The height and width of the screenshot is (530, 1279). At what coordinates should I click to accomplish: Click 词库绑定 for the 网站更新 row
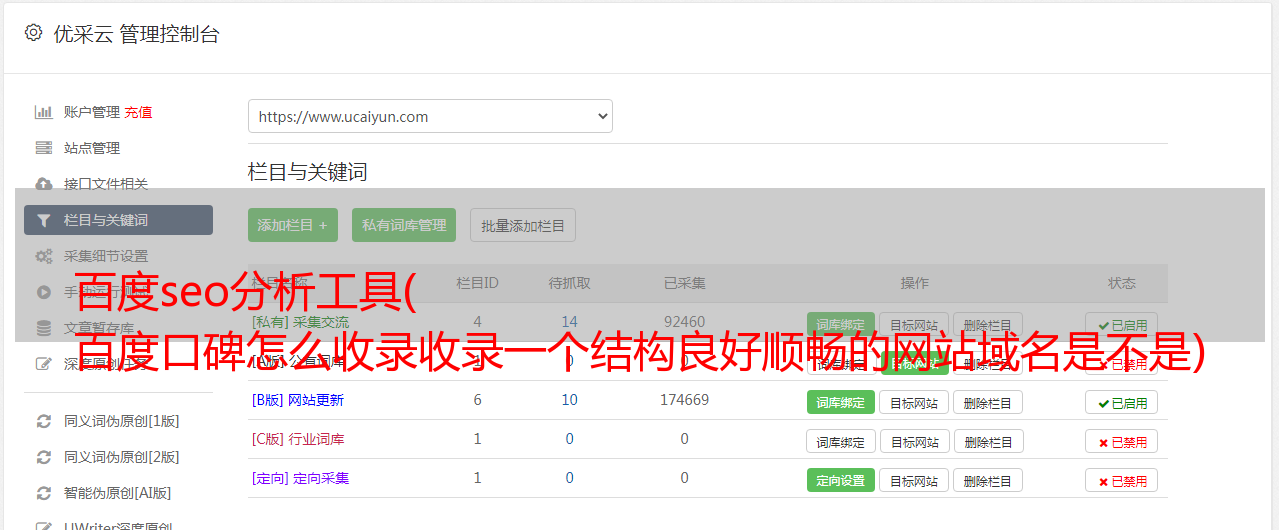pyautogui.click(x=841, y=402)
